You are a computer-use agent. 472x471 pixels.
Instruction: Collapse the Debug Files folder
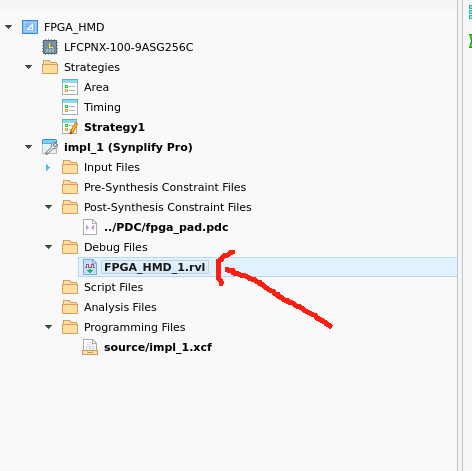(x=49, y=247)
